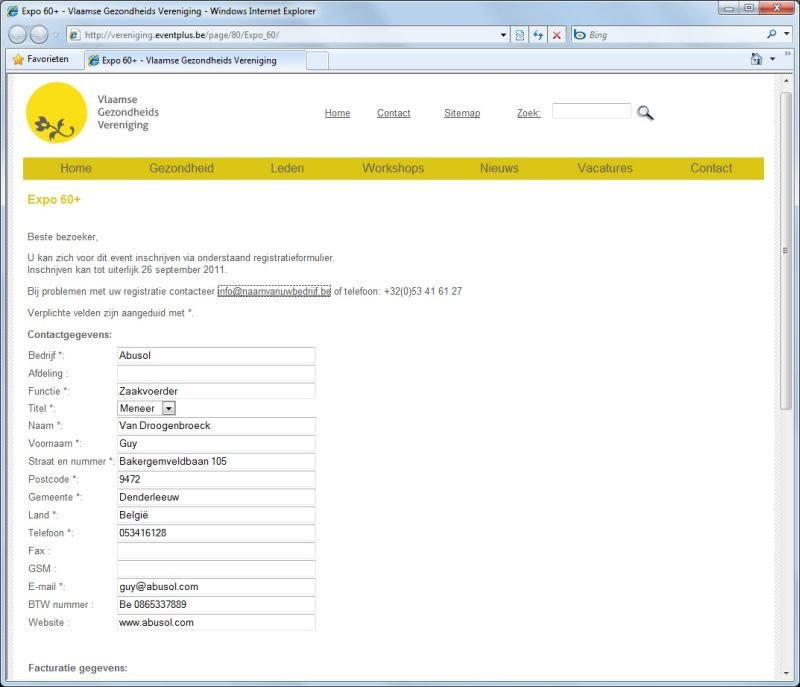Expand the Titel dropdown showing Meneer

point(168,408)
